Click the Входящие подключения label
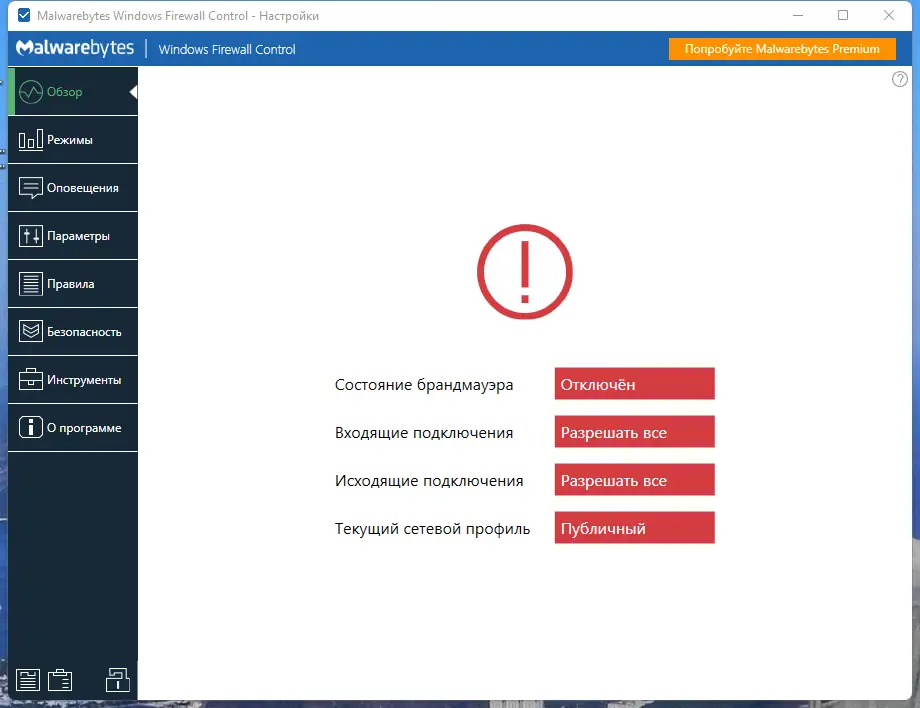920x708 pixels. [x=424, y=433]
